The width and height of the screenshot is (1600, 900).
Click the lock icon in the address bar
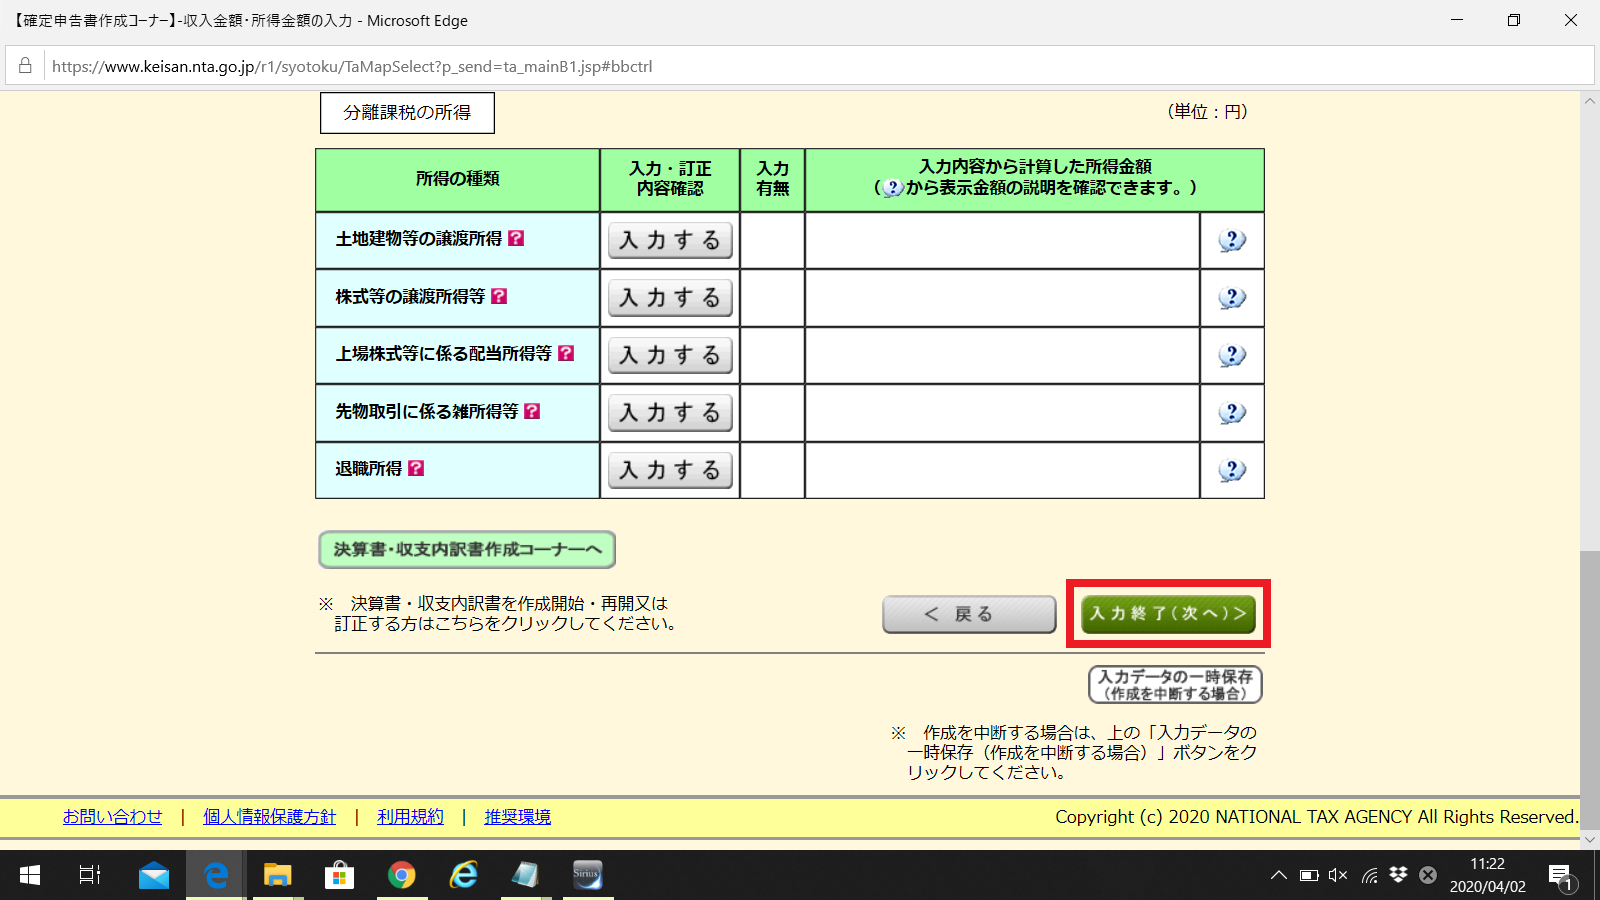point(25,66)
